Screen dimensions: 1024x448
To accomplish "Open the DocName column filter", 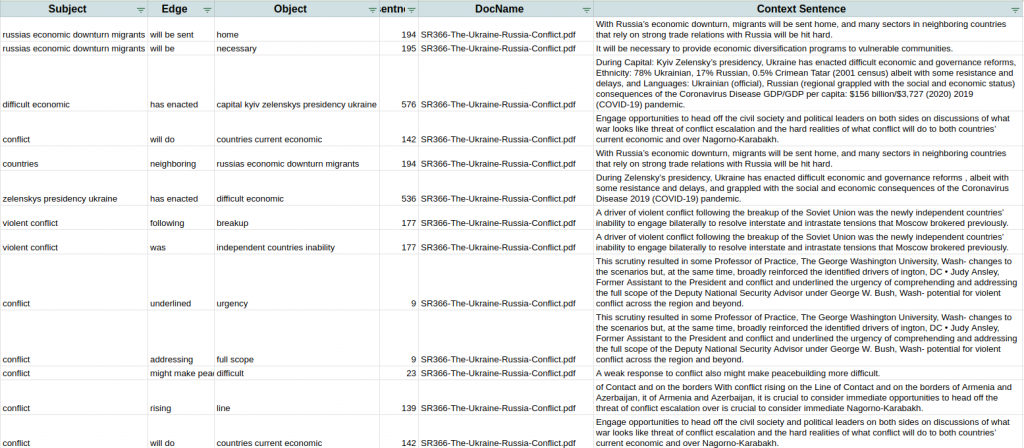I will [586, 9].
